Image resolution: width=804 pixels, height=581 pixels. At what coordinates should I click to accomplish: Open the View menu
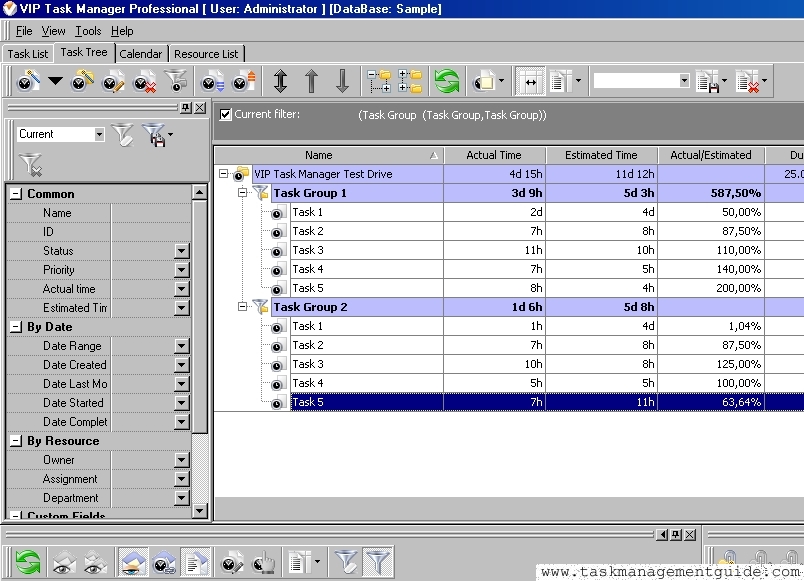[53, 31]
